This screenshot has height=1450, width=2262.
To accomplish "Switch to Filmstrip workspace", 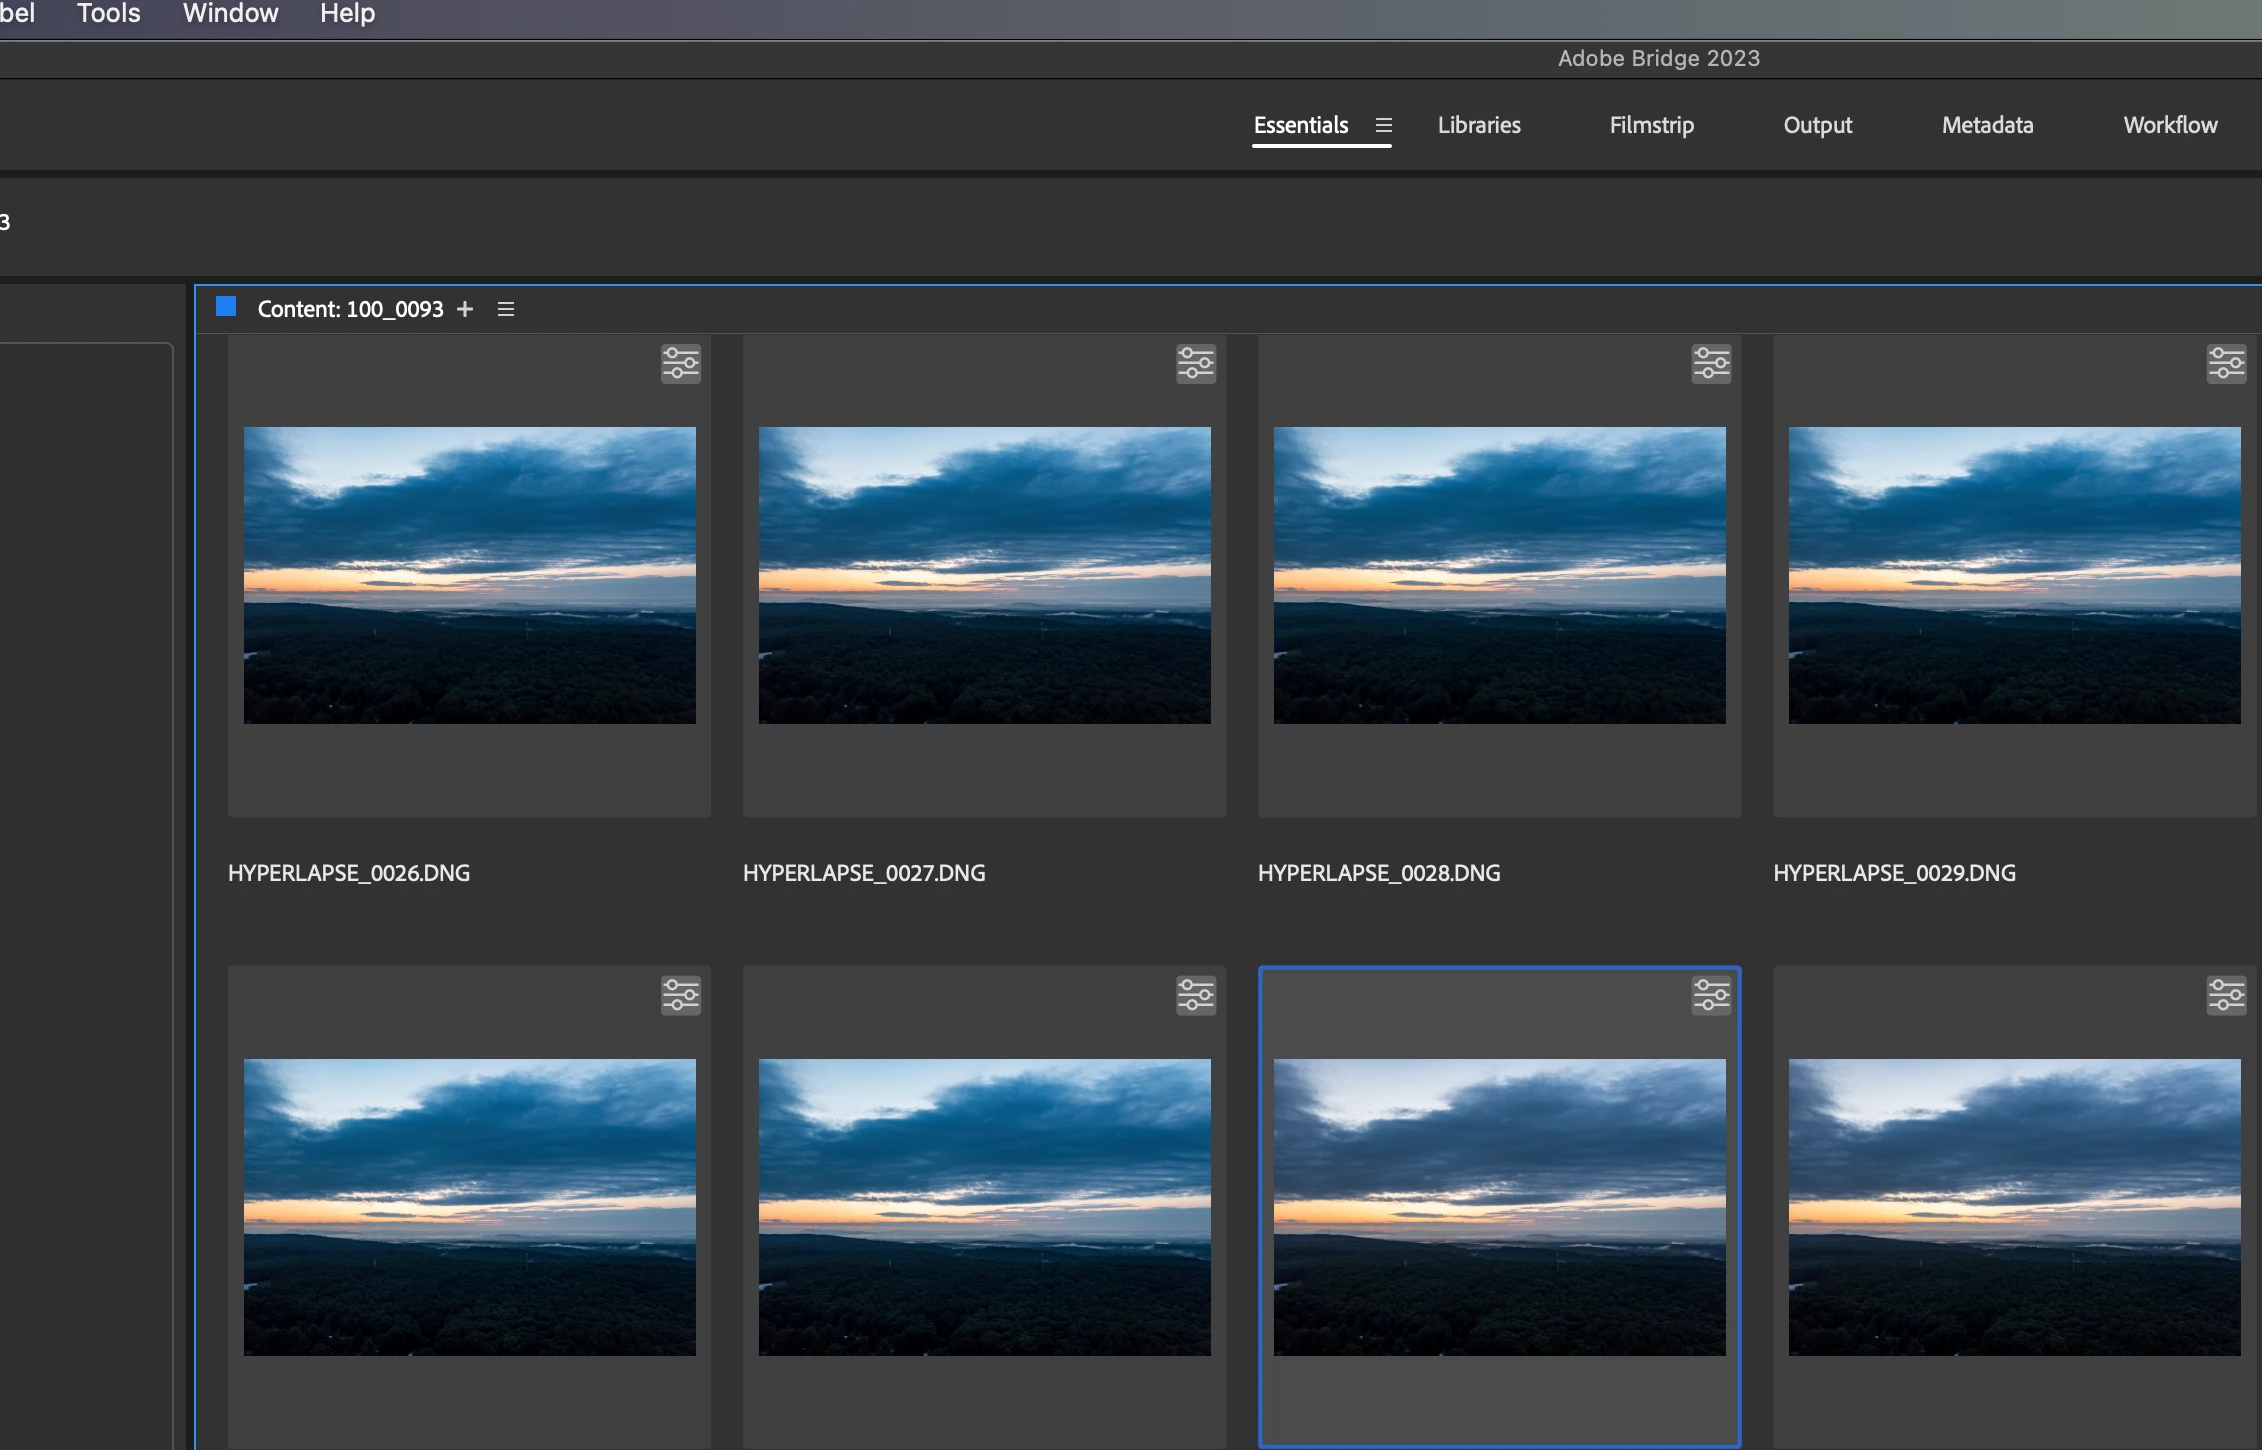I will pos(1651,125).
